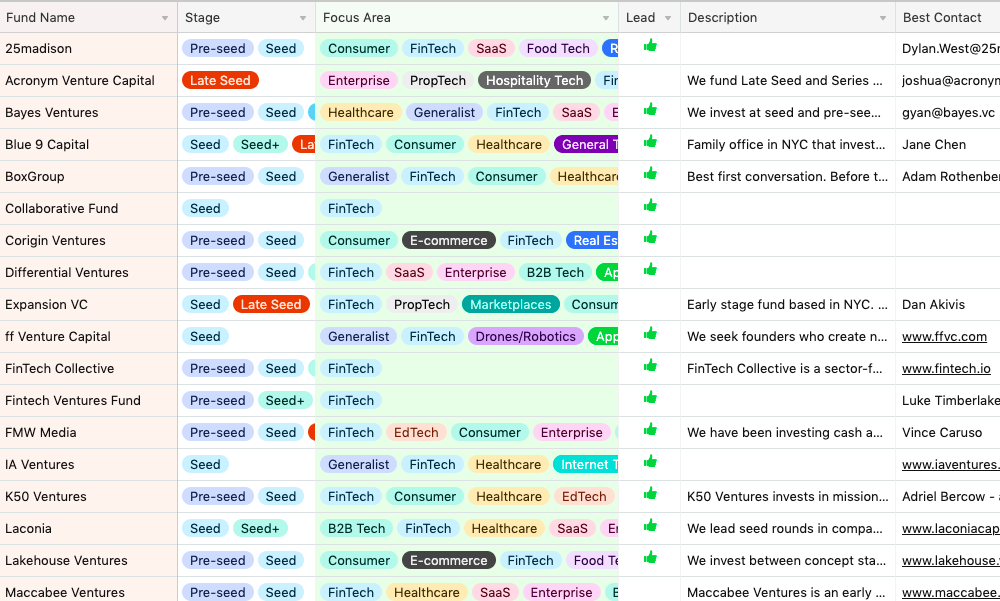Click the EdTech tag in FMW Media row
This screenshot has width=1000, height=601.
pyautogui.click(x=416, y=432)
